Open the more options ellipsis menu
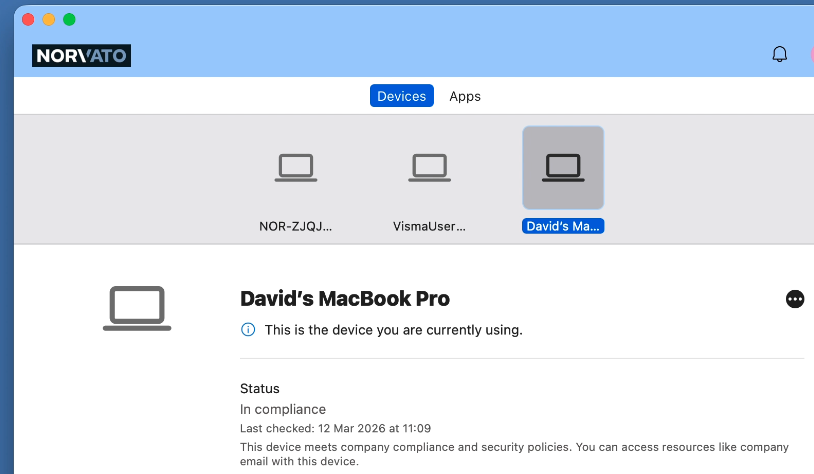The width and height of the screenshot is (814, 474). (795, 299)
